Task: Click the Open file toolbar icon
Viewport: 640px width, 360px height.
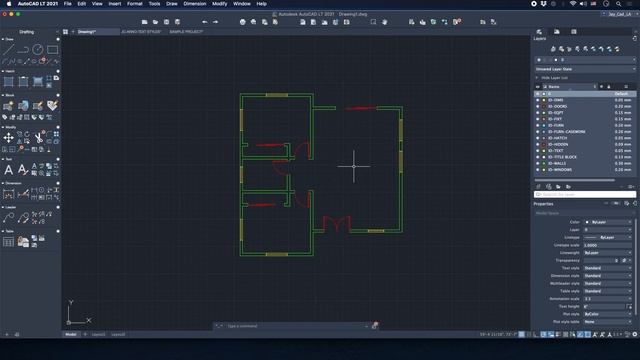Action: (156, 22)
